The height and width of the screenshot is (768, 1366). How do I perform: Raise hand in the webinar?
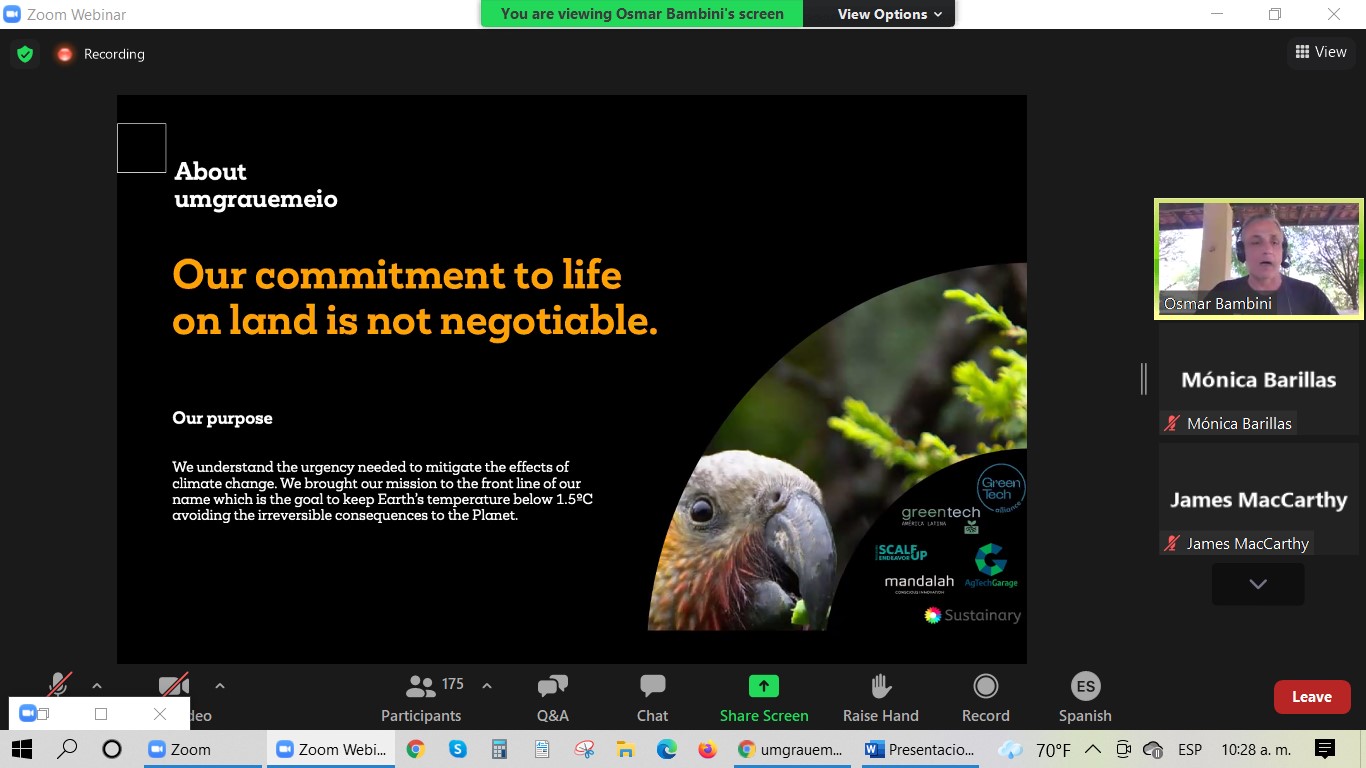point(880,697)
